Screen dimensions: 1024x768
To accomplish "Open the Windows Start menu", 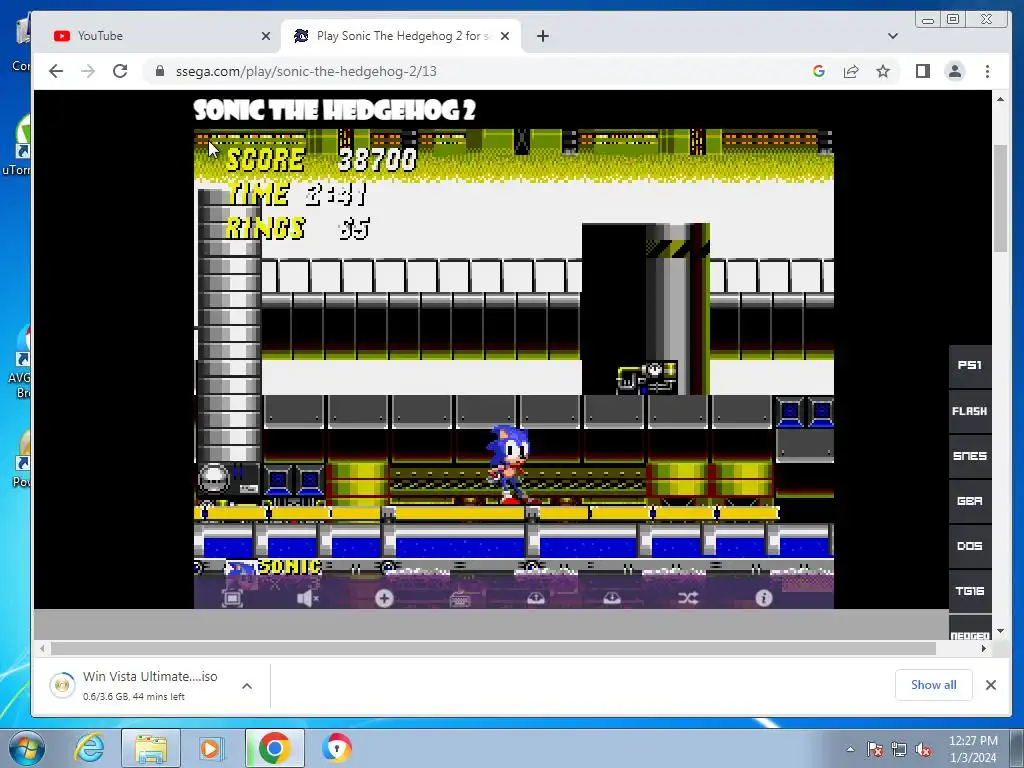I will 27,748.
